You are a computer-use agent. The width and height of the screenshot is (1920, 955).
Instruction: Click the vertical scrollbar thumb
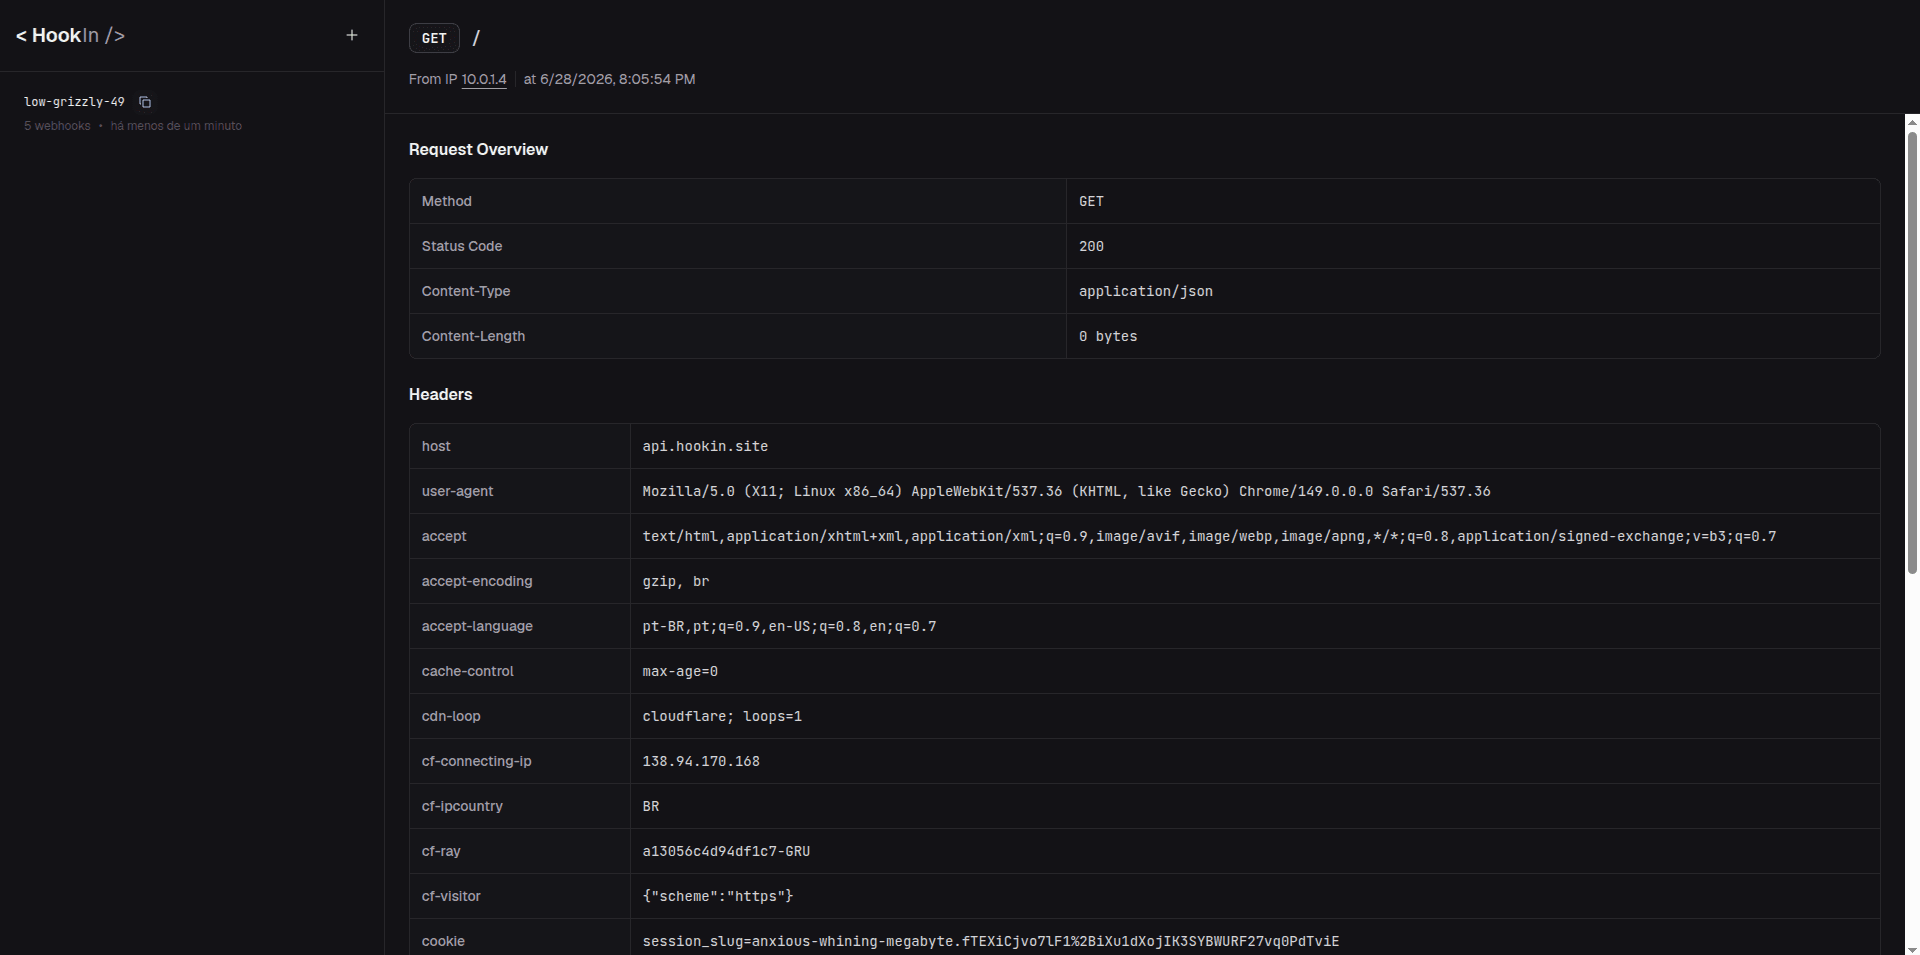click(1912, 352)
